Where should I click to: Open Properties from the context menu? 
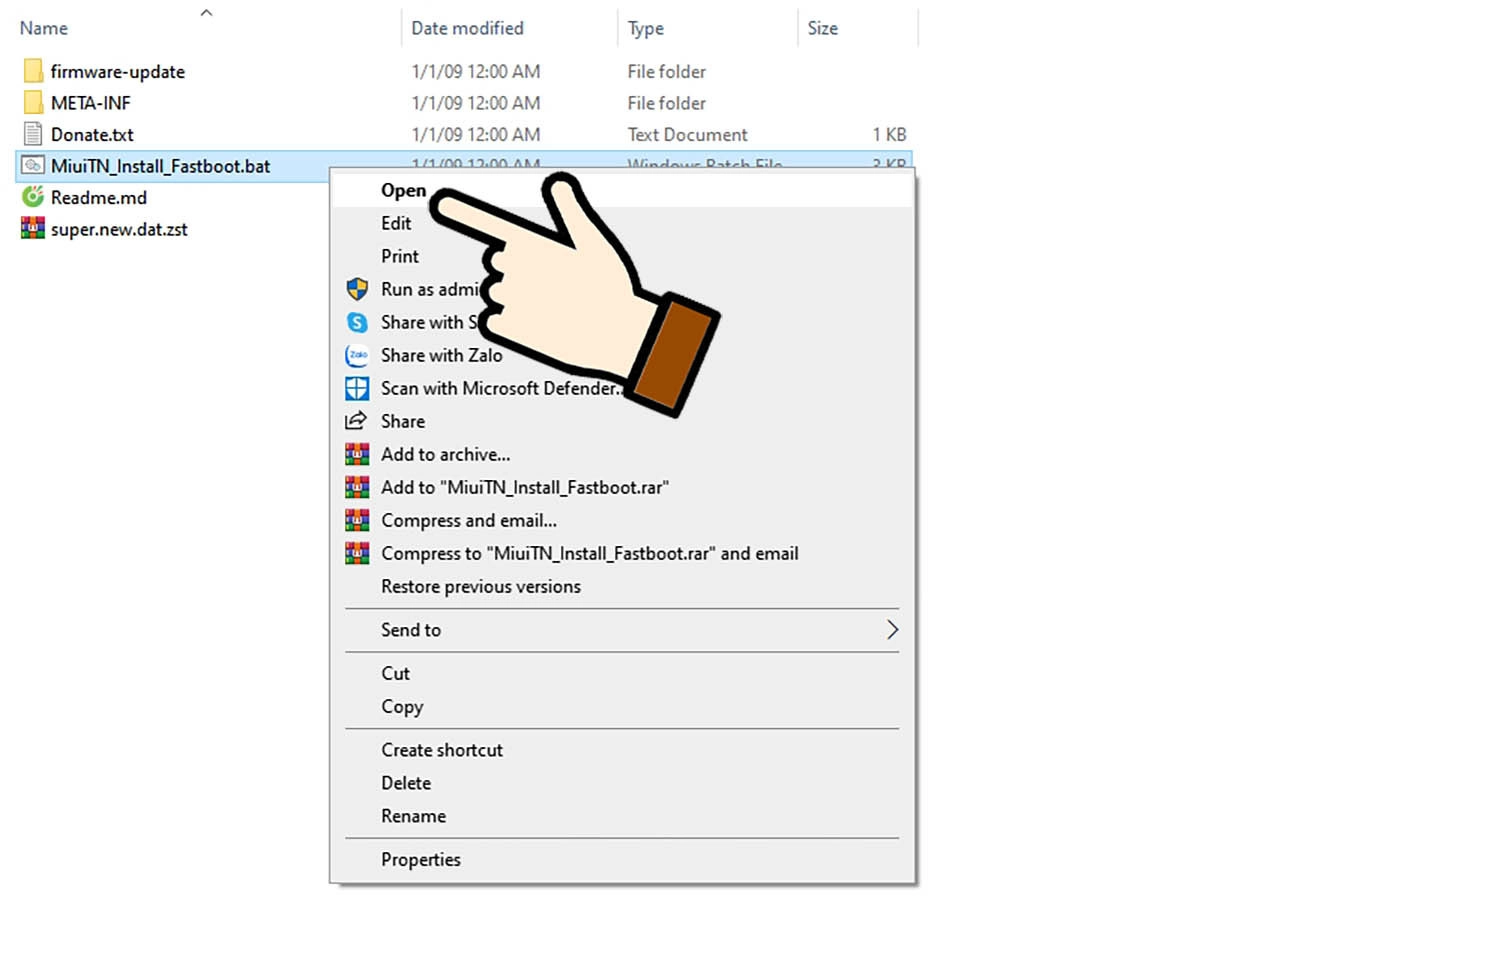(x=421, y=860)
